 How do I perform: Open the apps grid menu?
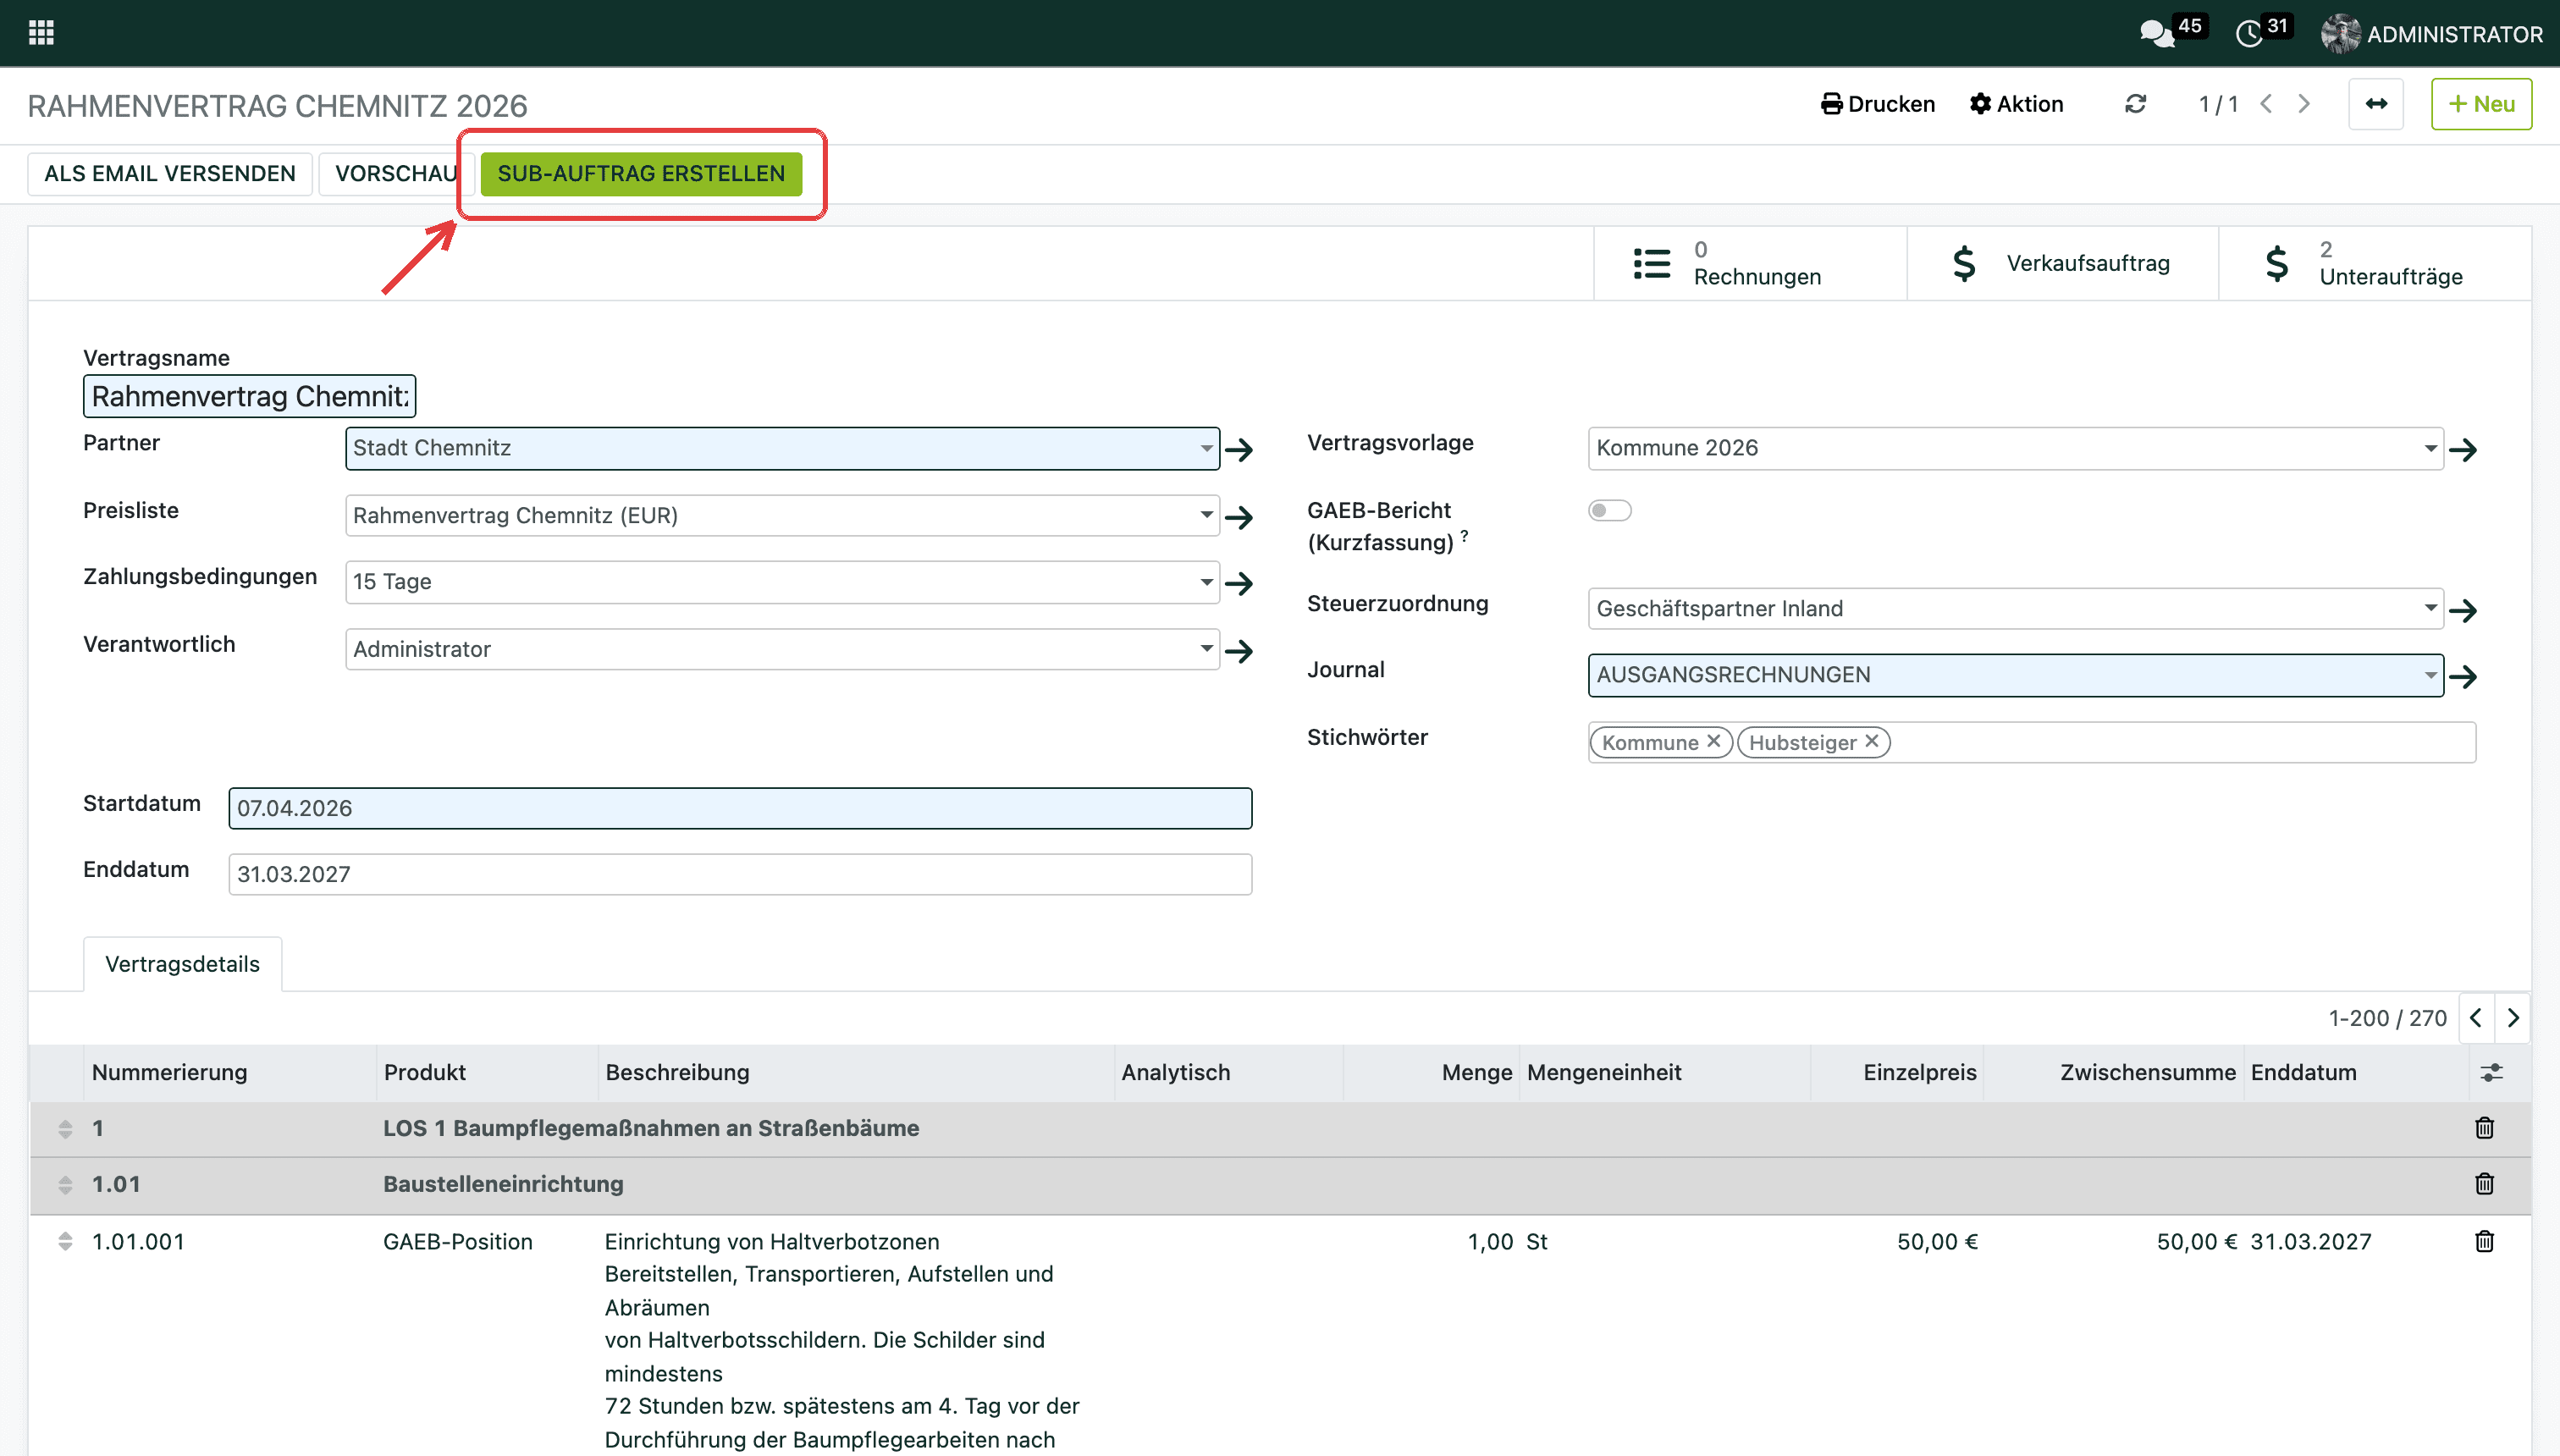click(41, 33)
